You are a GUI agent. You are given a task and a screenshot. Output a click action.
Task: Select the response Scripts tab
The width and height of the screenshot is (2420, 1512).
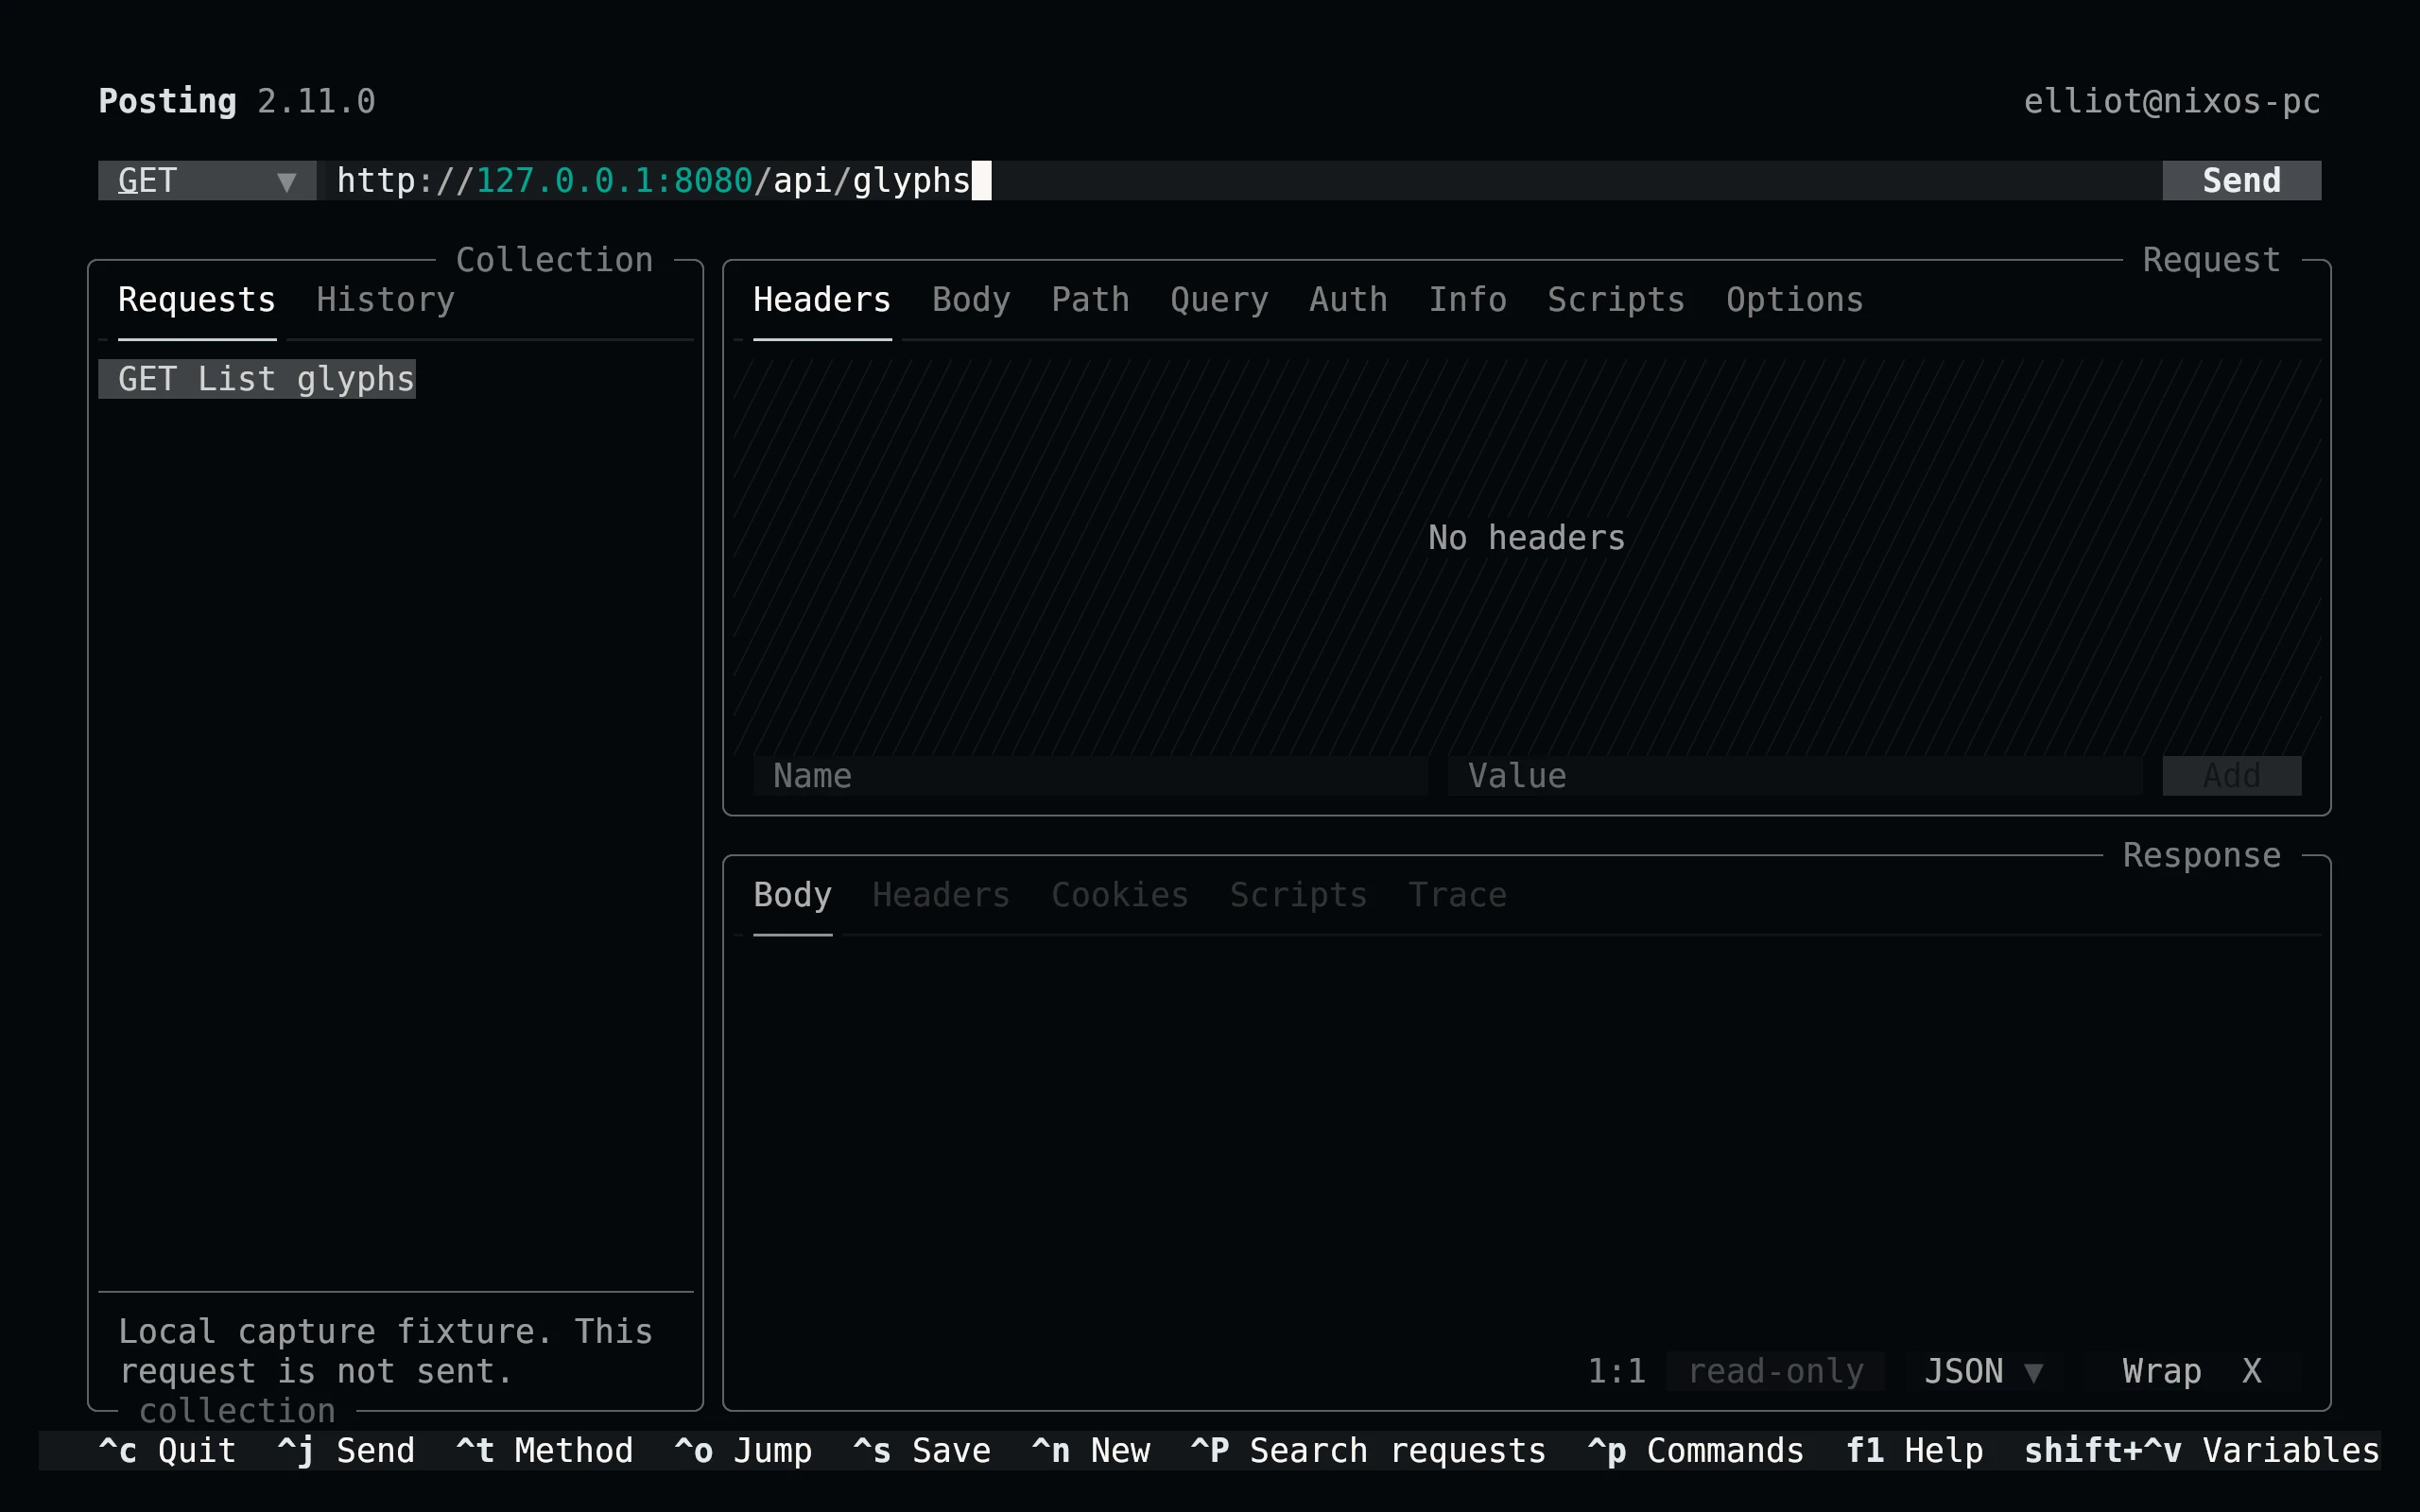pyautogui.click(x=1298, y=895)
